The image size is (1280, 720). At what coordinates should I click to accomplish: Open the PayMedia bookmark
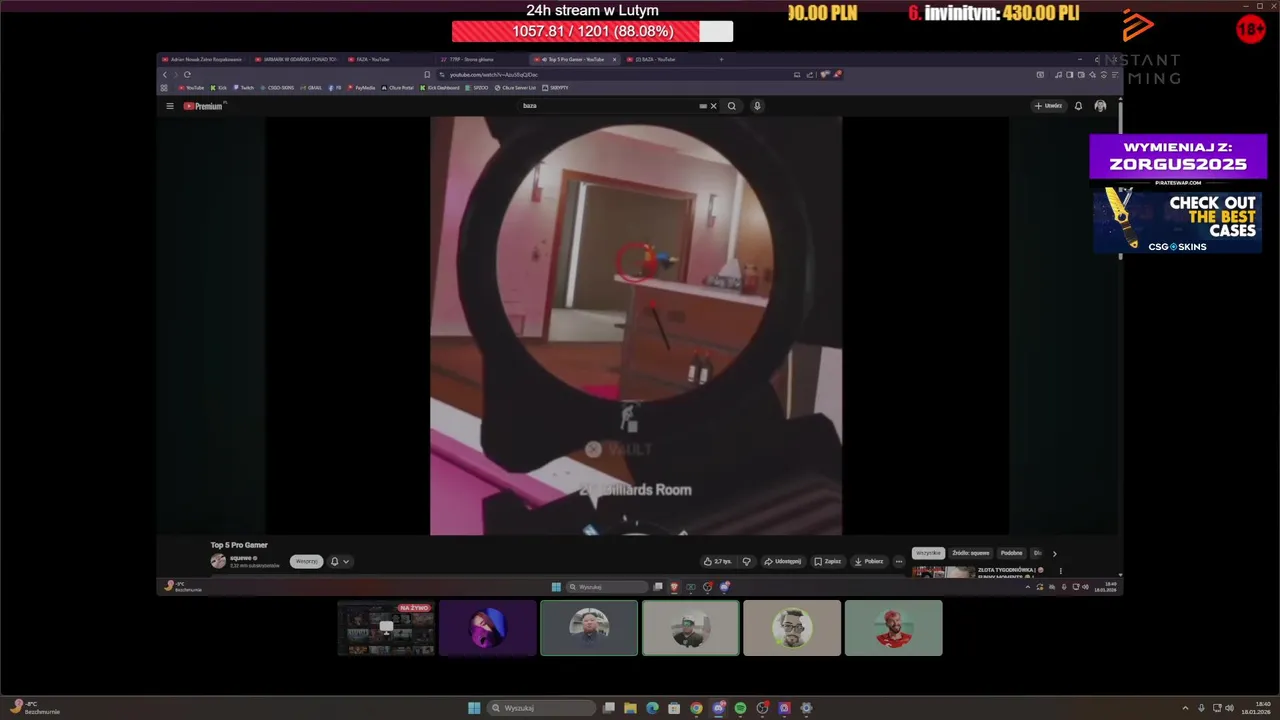361,88
